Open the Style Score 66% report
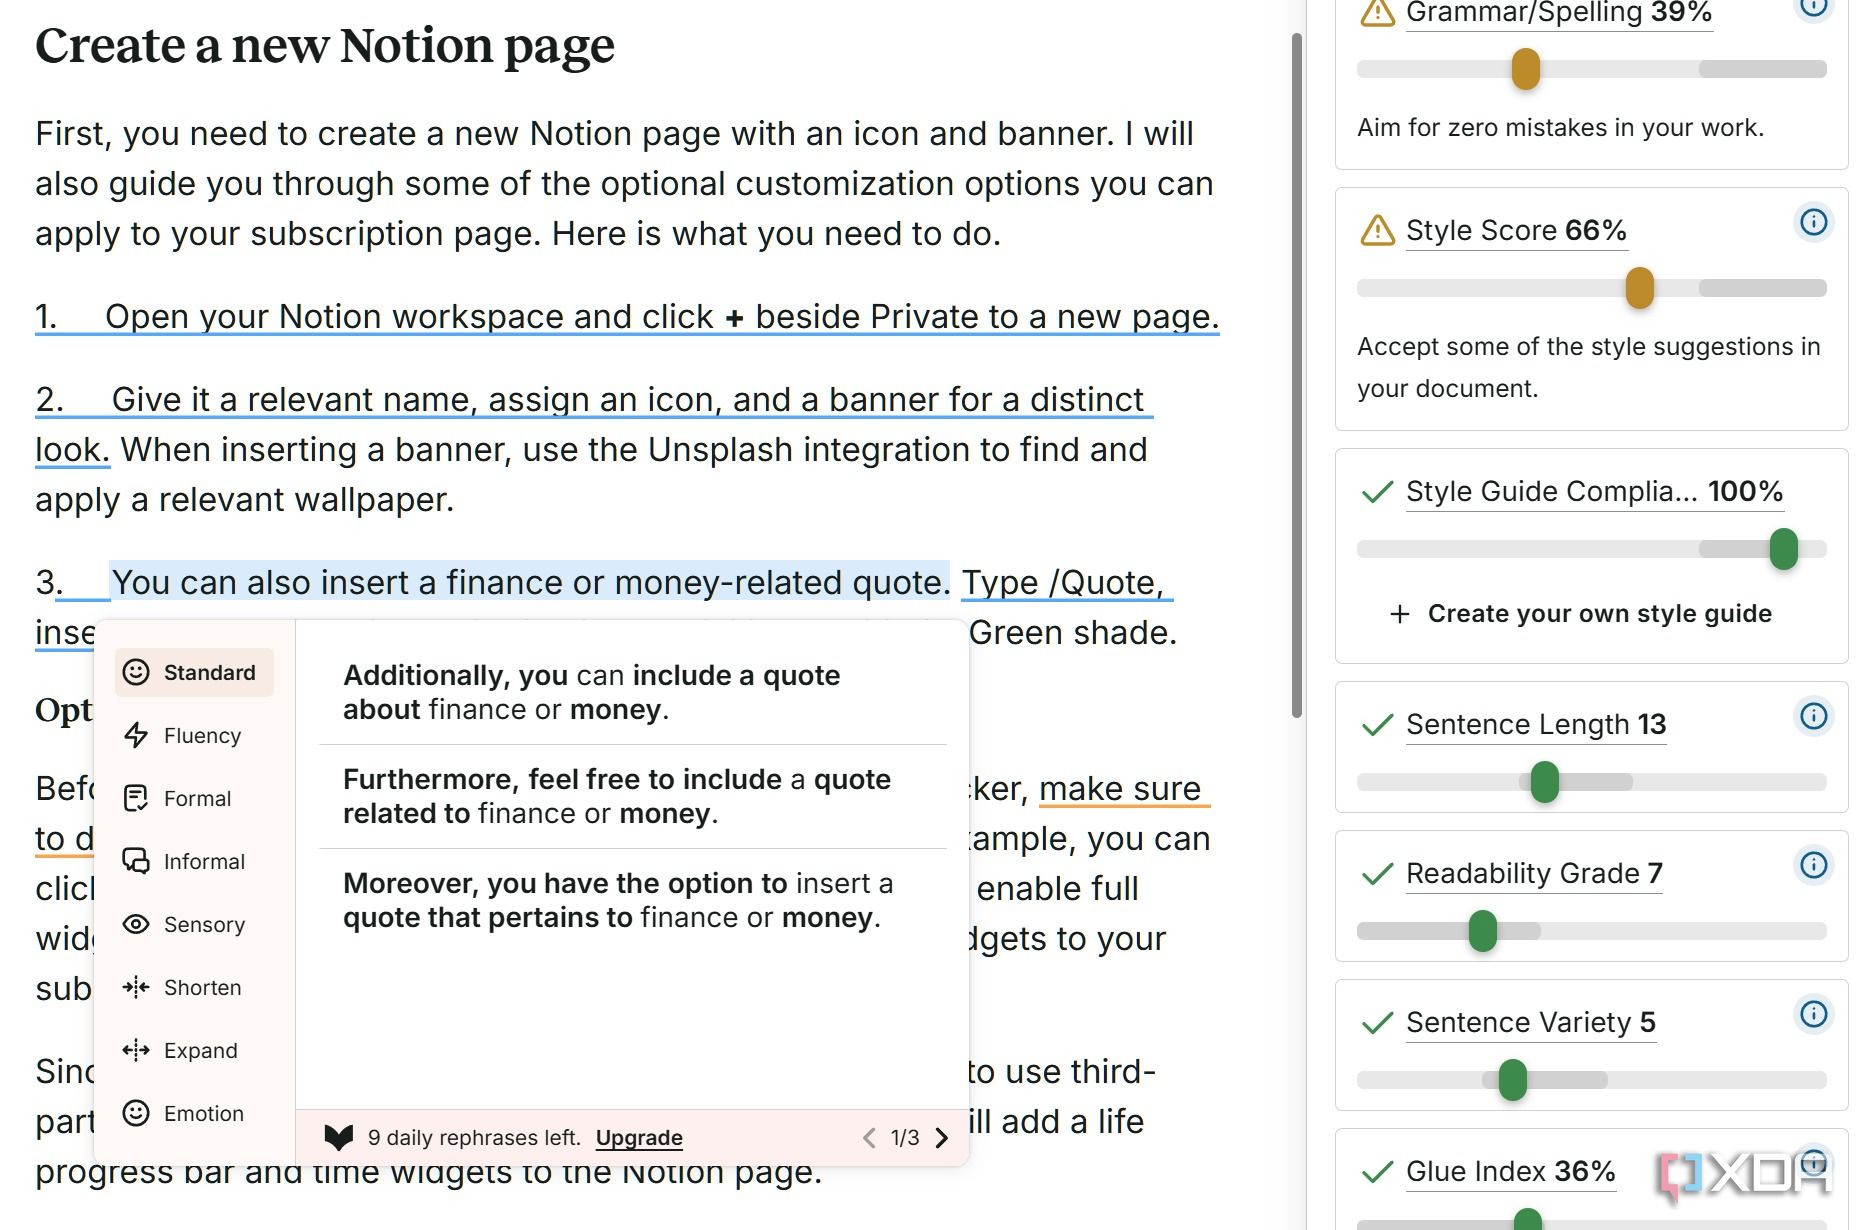Screen dimensions: 1856x1230 point(1516,230)
